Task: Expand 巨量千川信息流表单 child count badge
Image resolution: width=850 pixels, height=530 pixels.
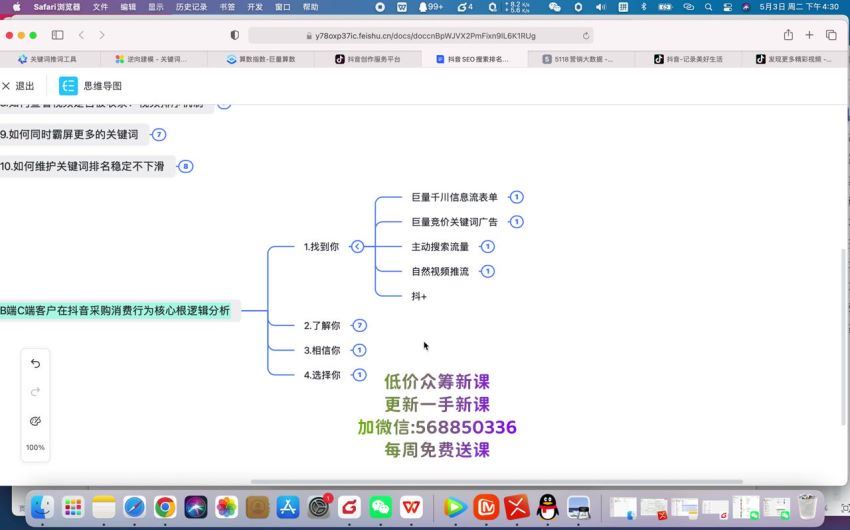Action: point(516,197)
